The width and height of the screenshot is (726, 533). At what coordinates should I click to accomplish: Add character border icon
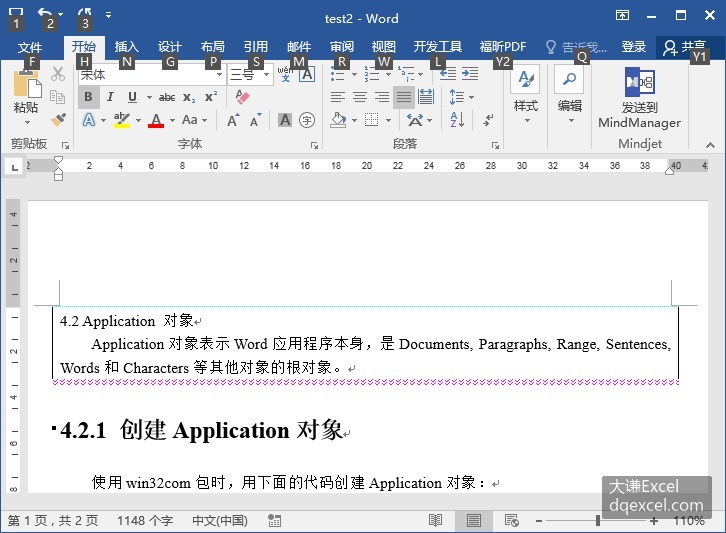click(x=307, y=74)
